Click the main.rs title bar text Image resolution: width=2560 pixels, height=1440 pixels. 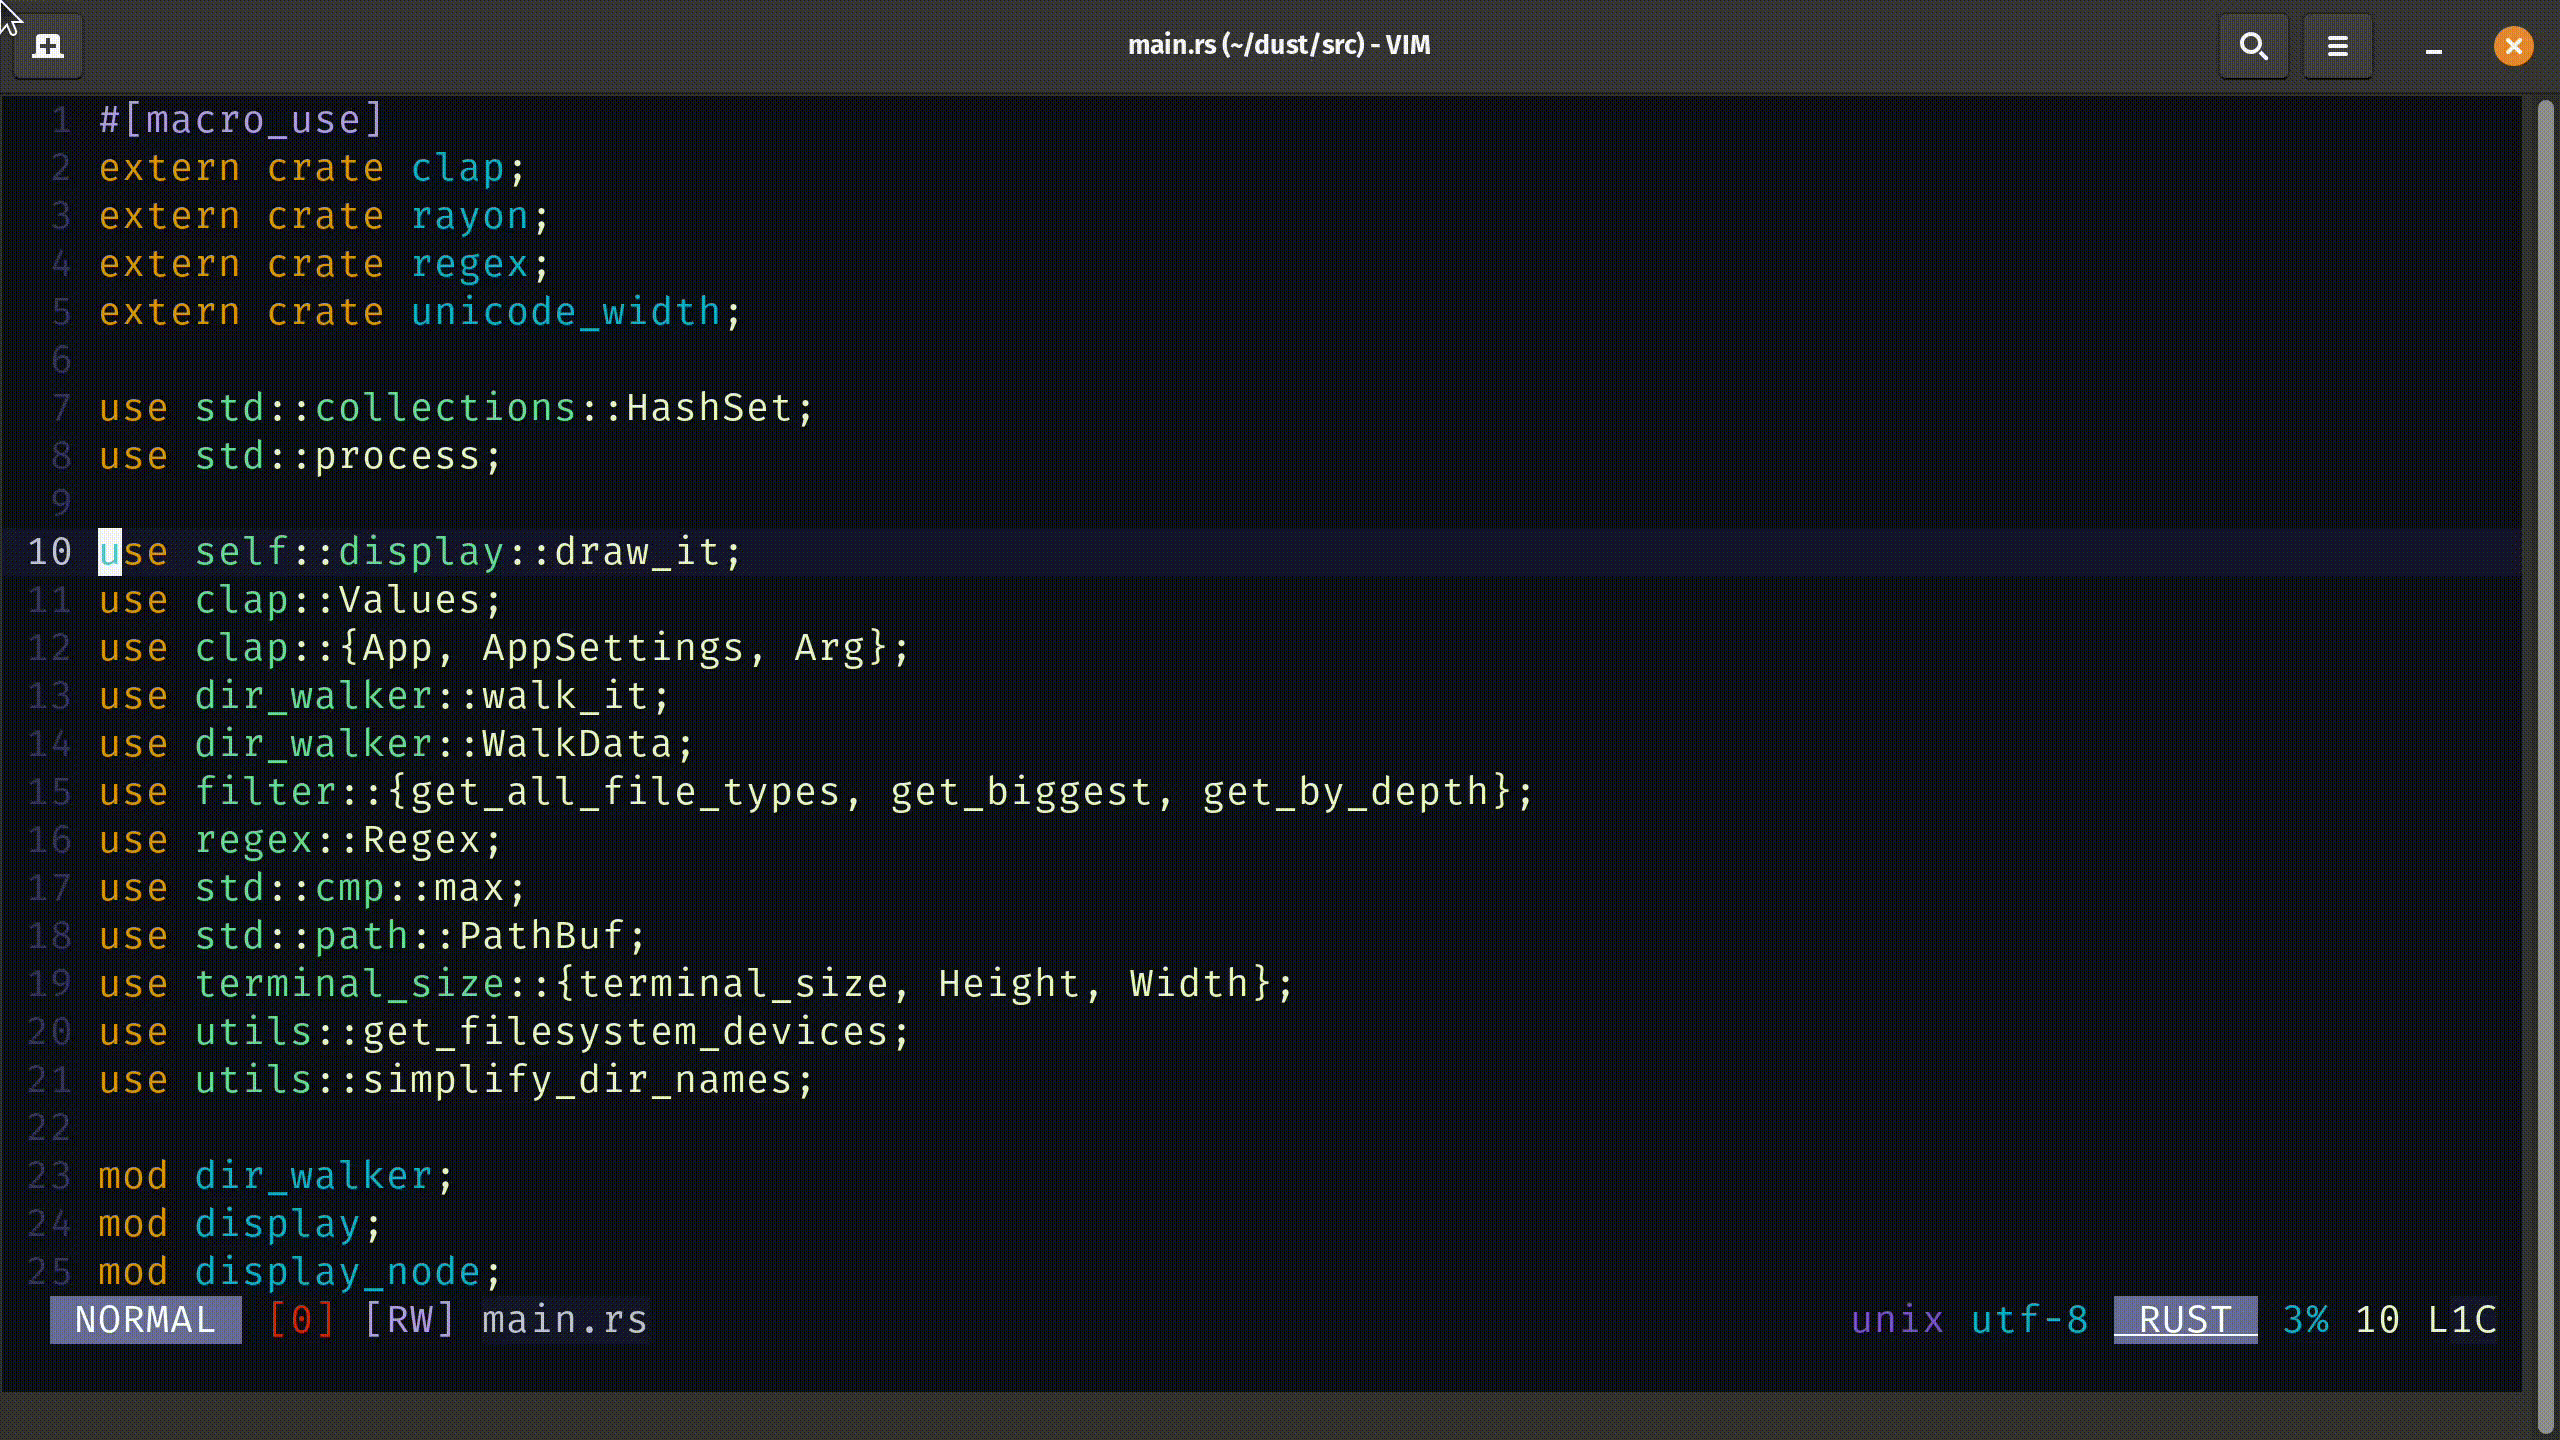click(1279, 44)
